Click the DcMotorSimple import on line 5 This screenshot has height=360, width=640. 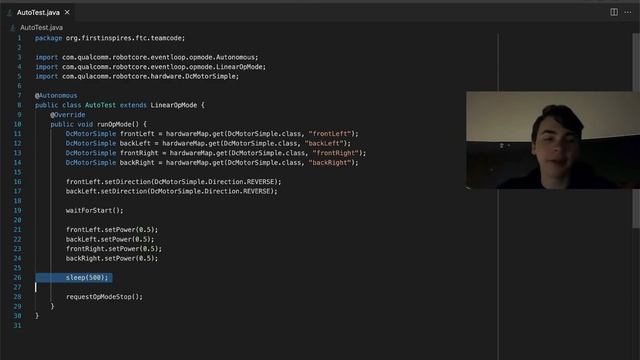(x=211, y=76)
